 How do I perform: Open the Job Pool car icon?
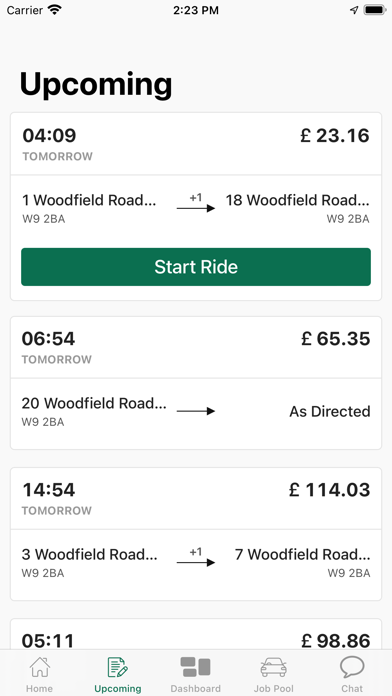point(273,668)
